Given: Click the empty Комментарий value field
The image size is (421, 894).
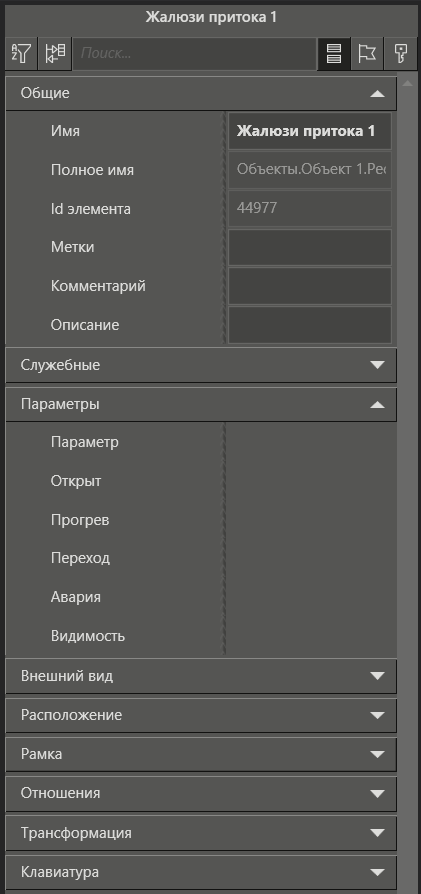Looking at the screenshot, I should tap(310, 286).
